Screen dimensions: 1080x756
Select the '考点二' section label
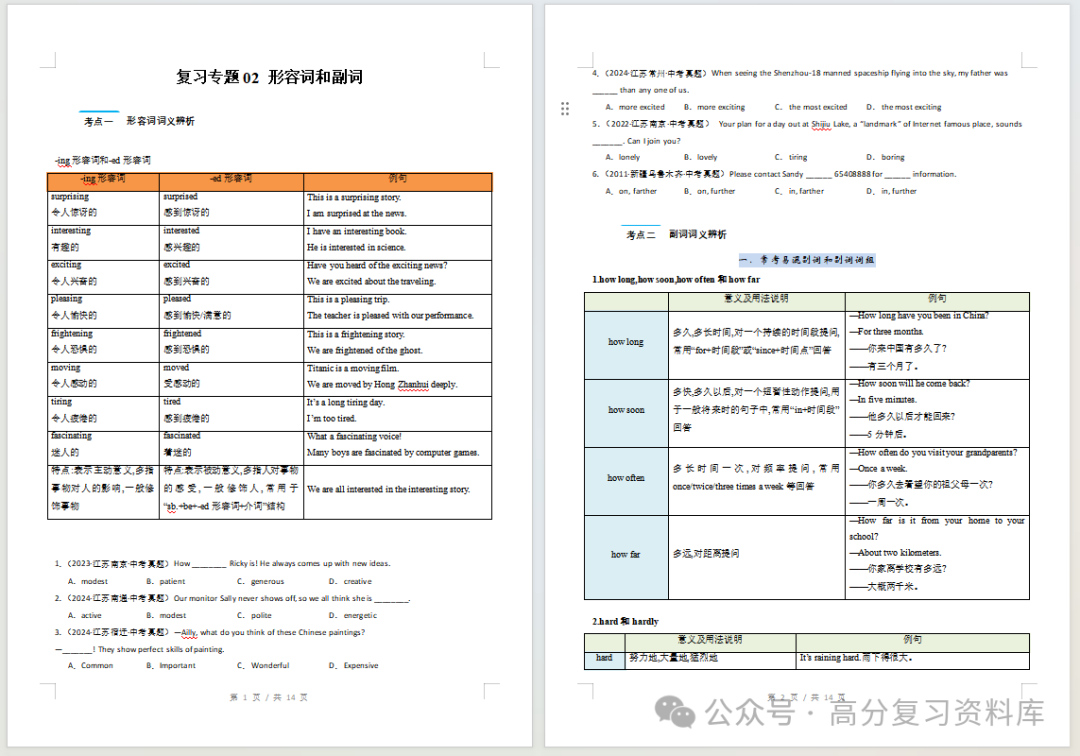click(641, 235)
